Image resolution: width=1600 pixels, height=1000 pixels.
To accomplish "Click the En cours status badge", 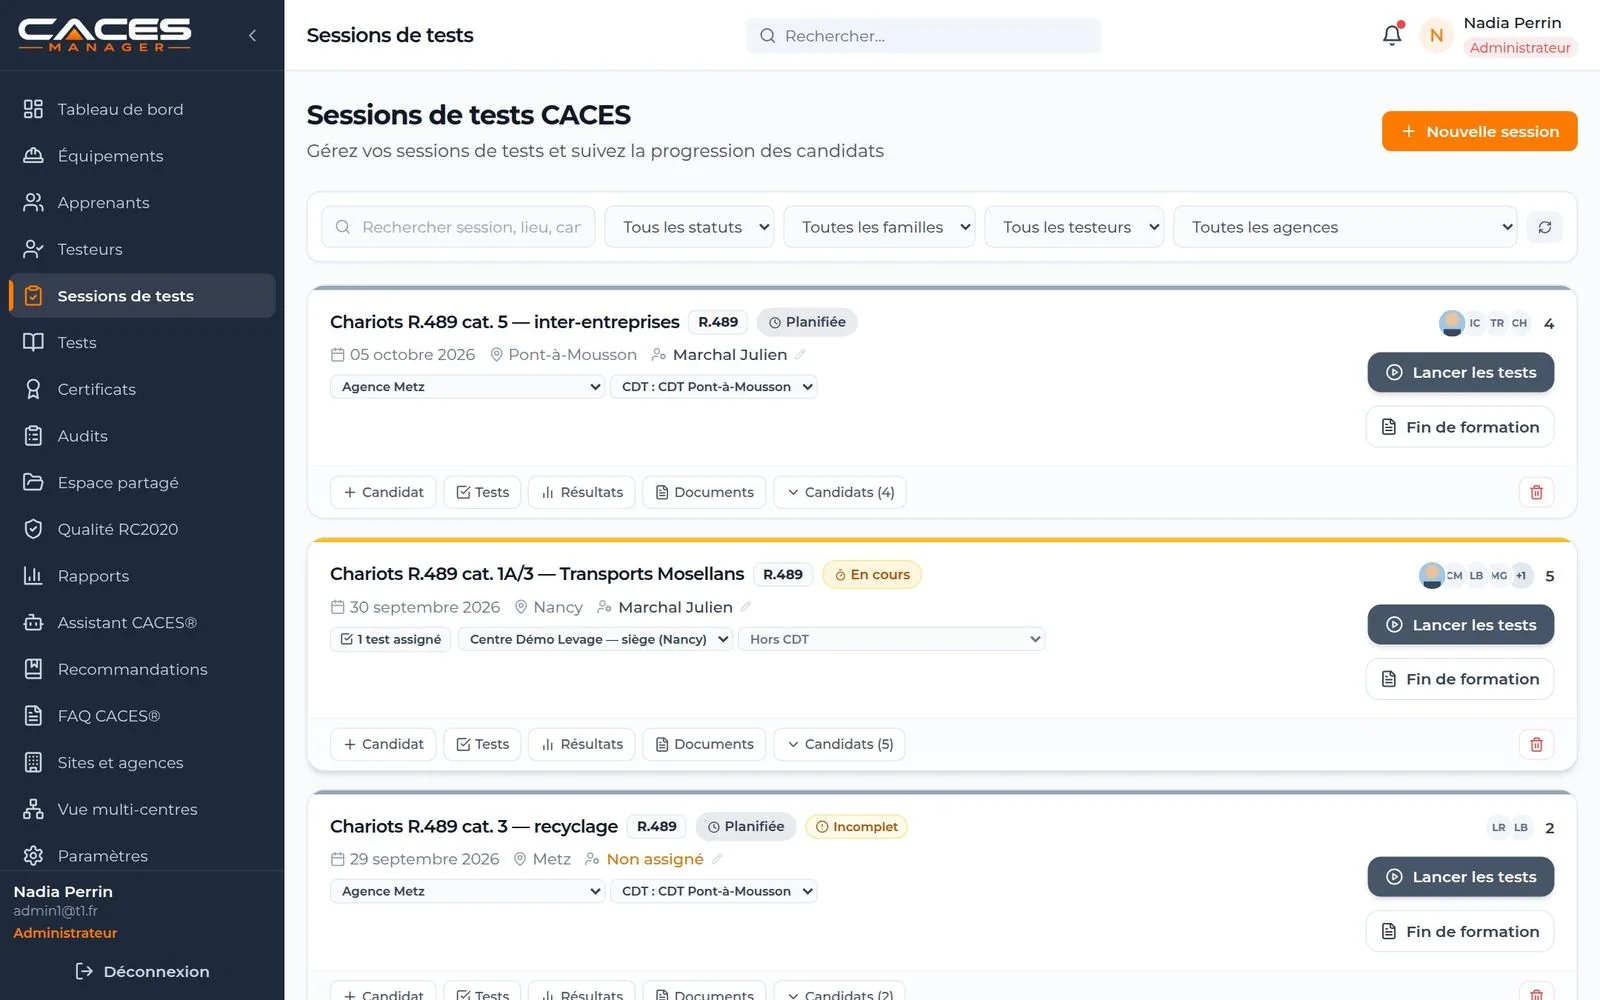I will [x=872, y=575].
